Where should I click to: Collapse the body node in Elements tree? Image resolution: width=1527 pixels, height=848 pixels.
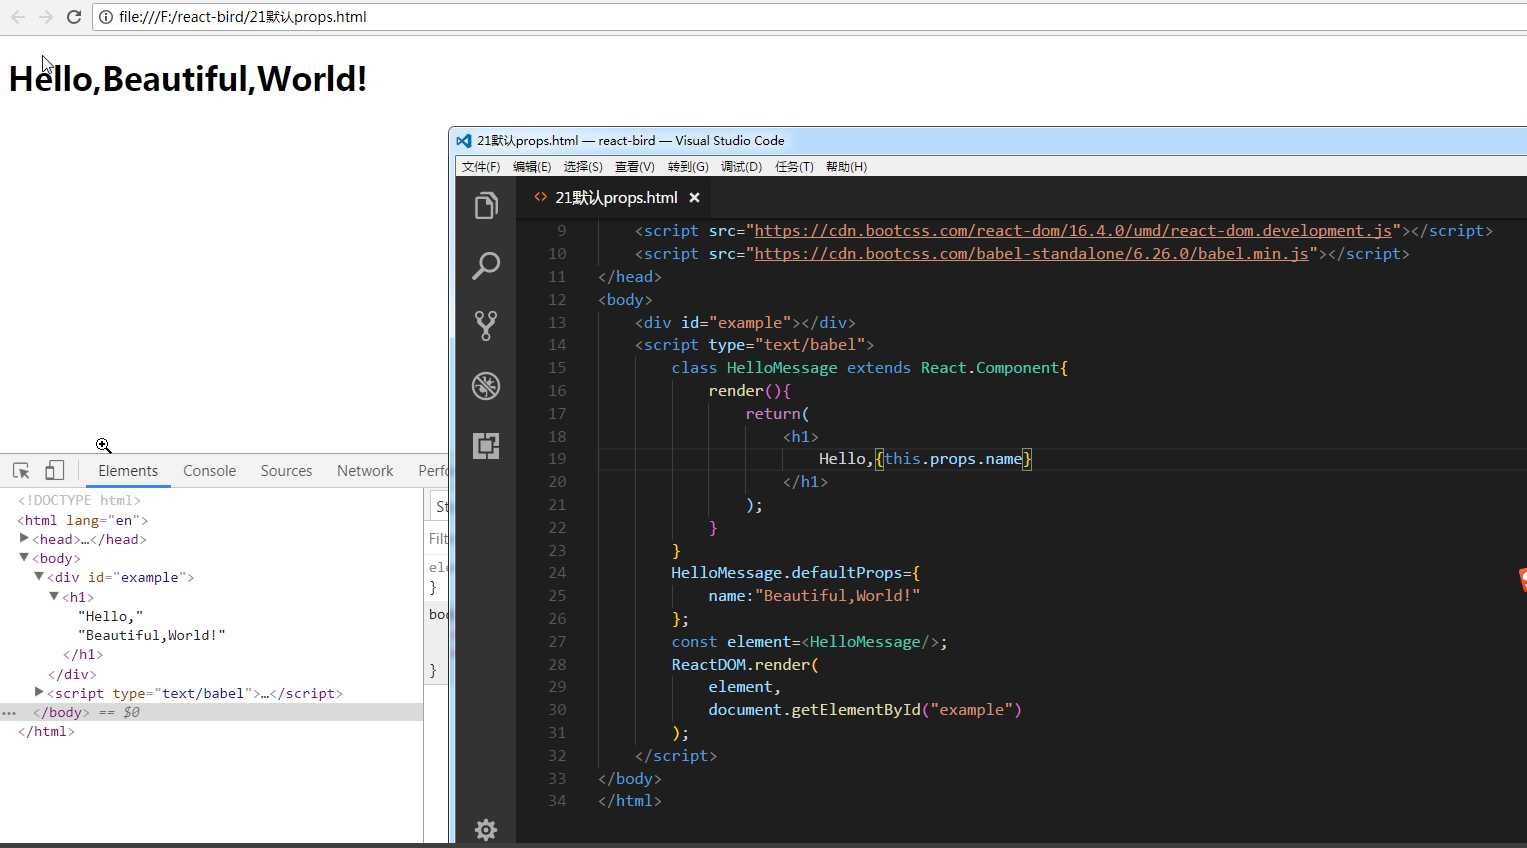coord(24,558)
